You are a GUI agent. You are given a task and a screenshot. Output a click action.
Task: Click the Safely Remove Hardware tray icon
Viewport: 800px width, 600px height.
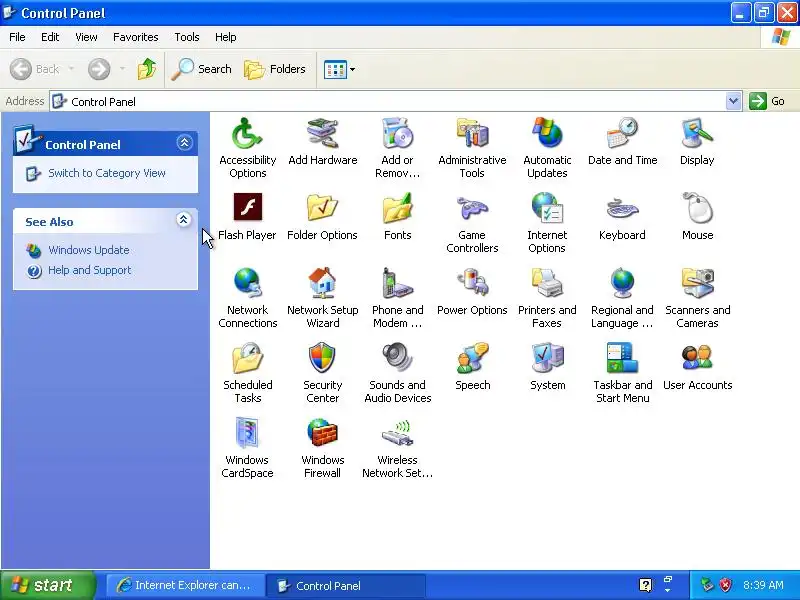707,585
